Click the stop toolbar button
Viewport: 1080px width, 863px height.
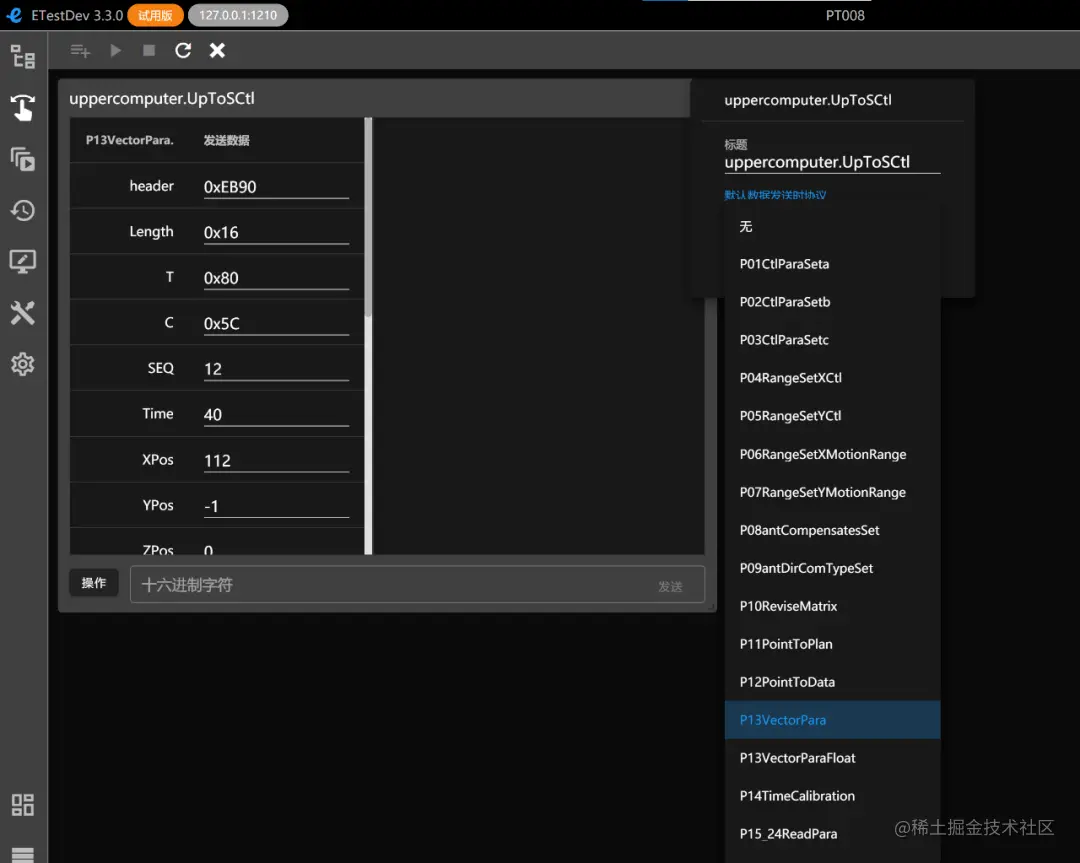click(x=149, y=50)
